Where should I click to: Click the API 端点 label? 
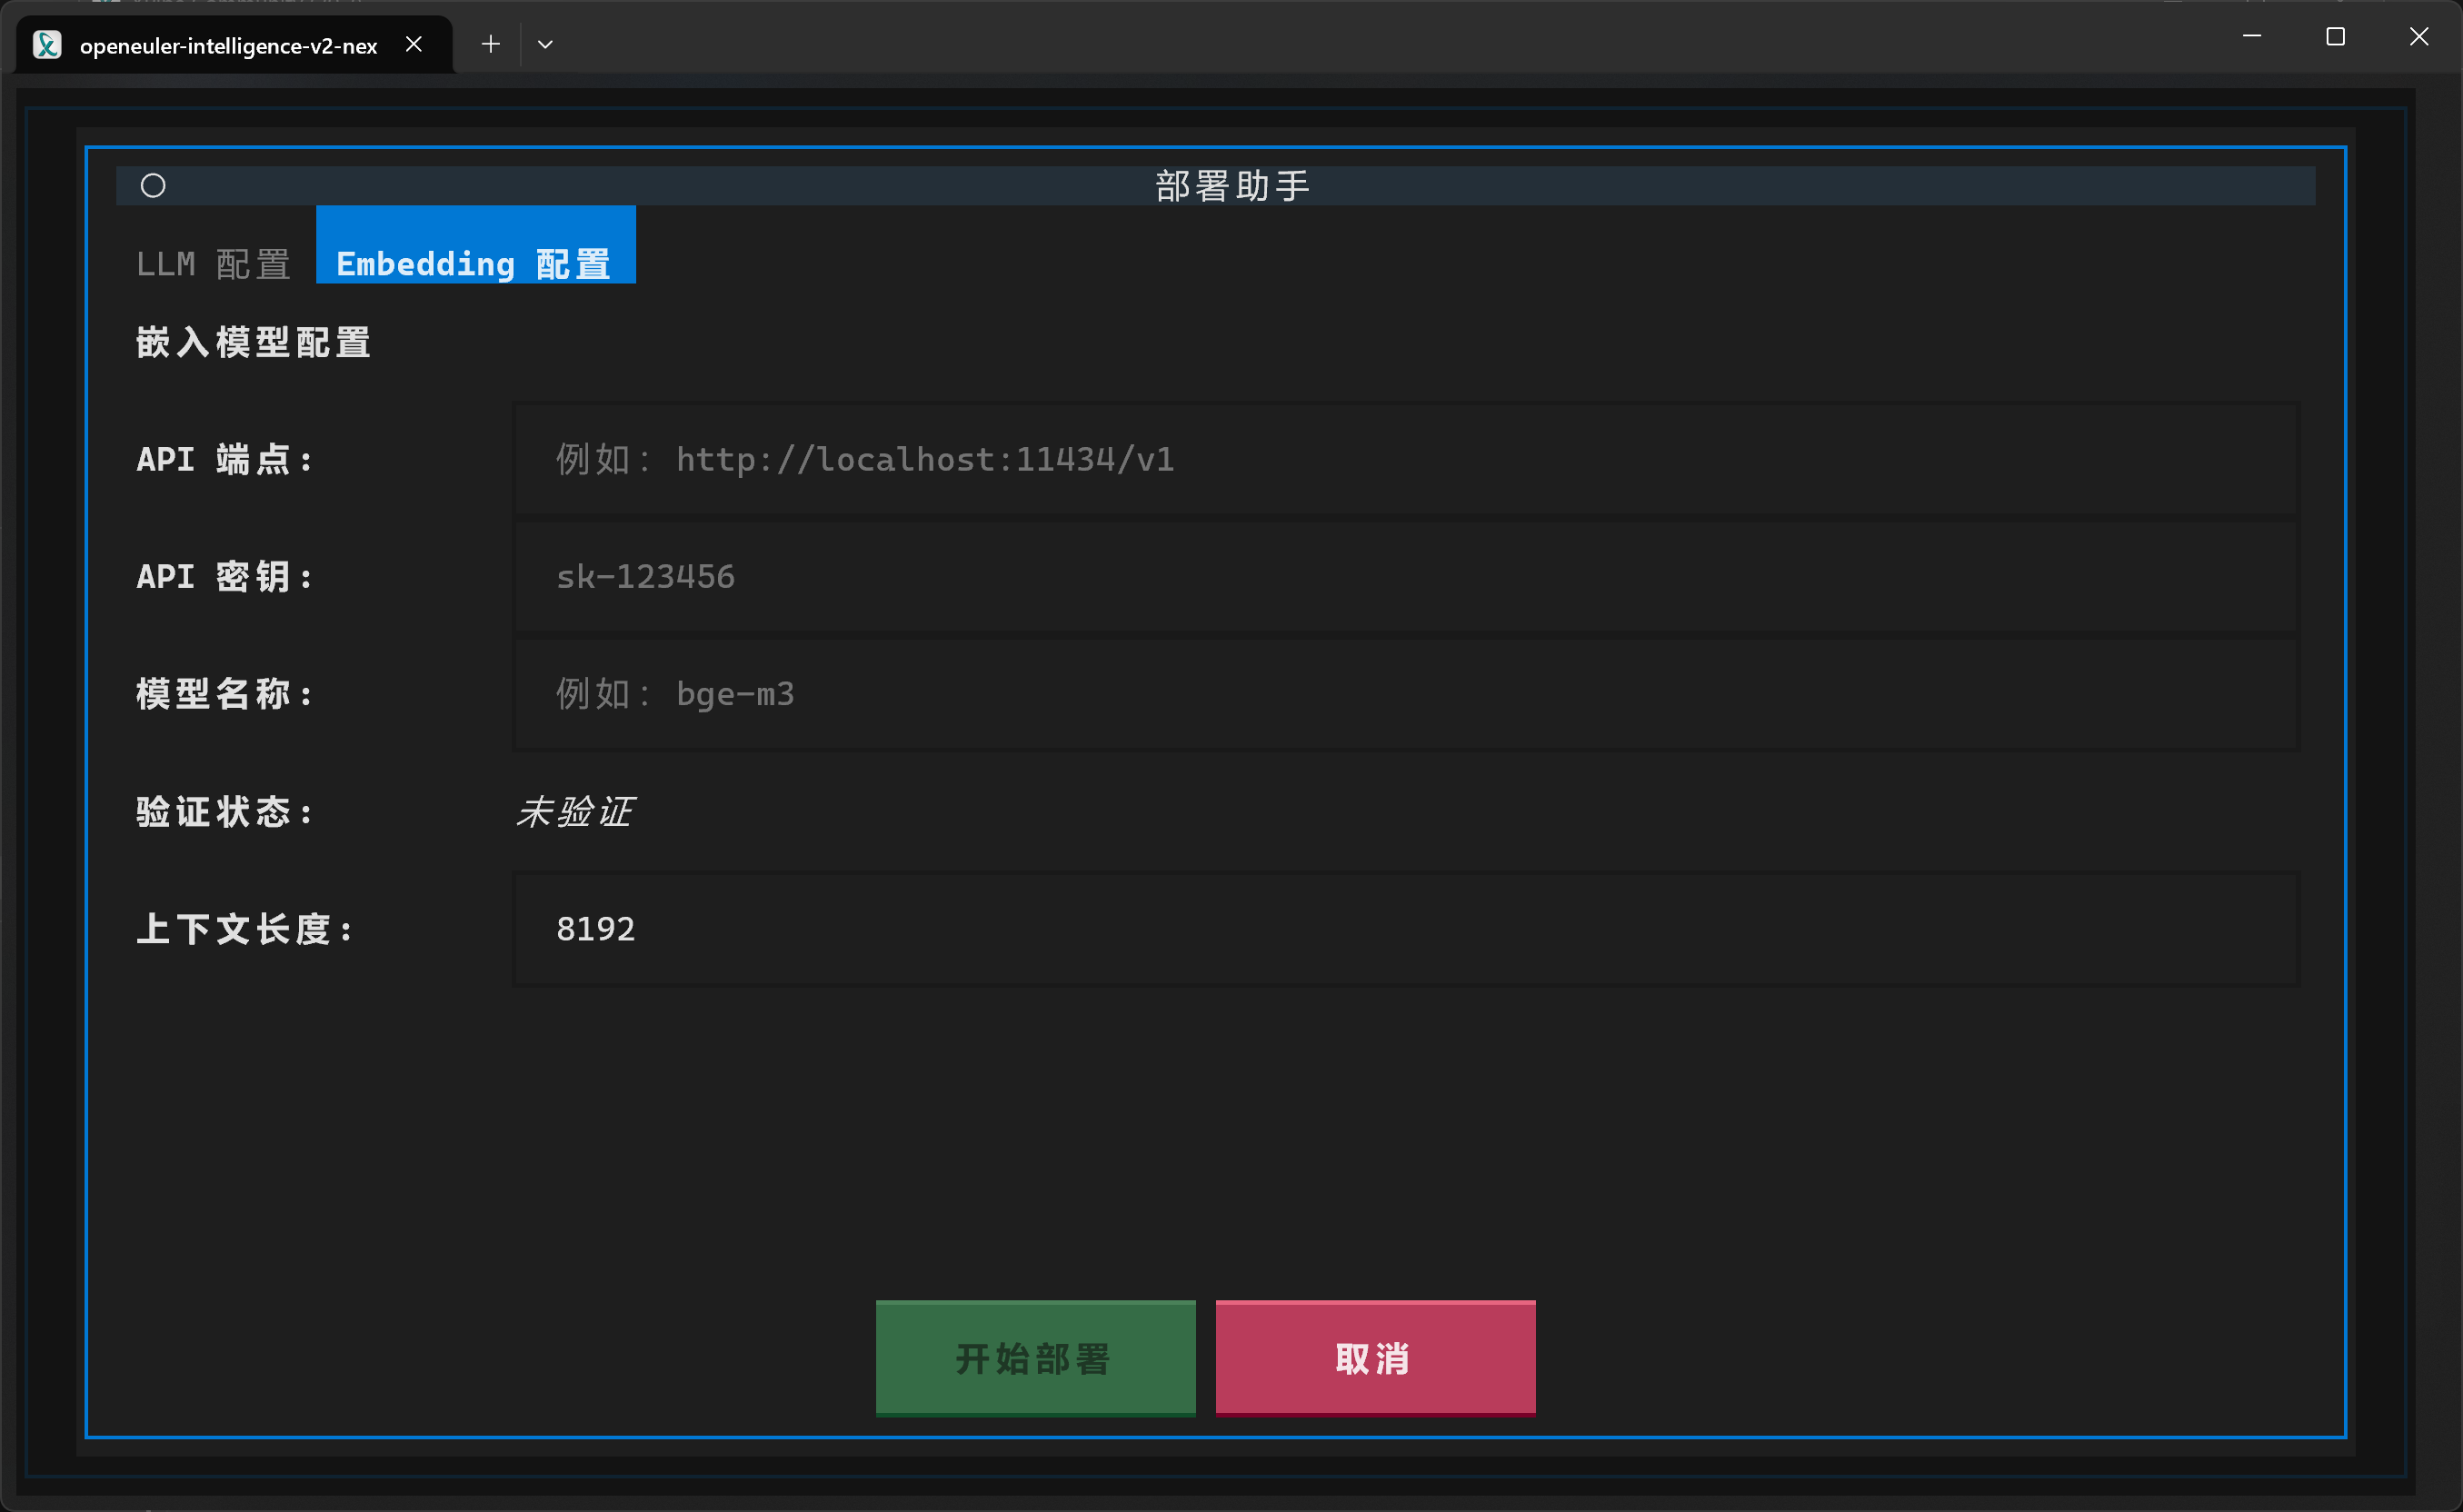pos(224,458)
